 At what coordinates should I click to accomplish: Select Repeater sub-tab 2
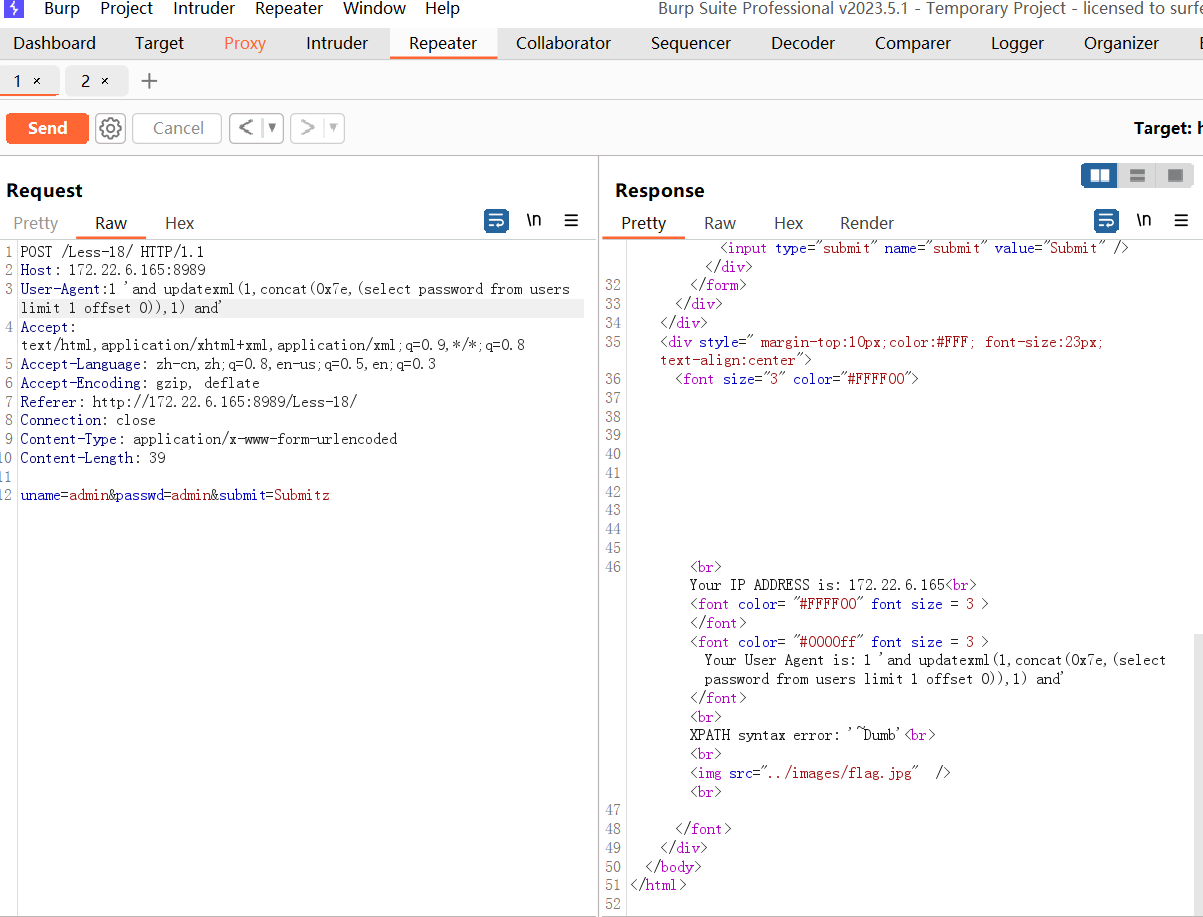click(86, 81)
